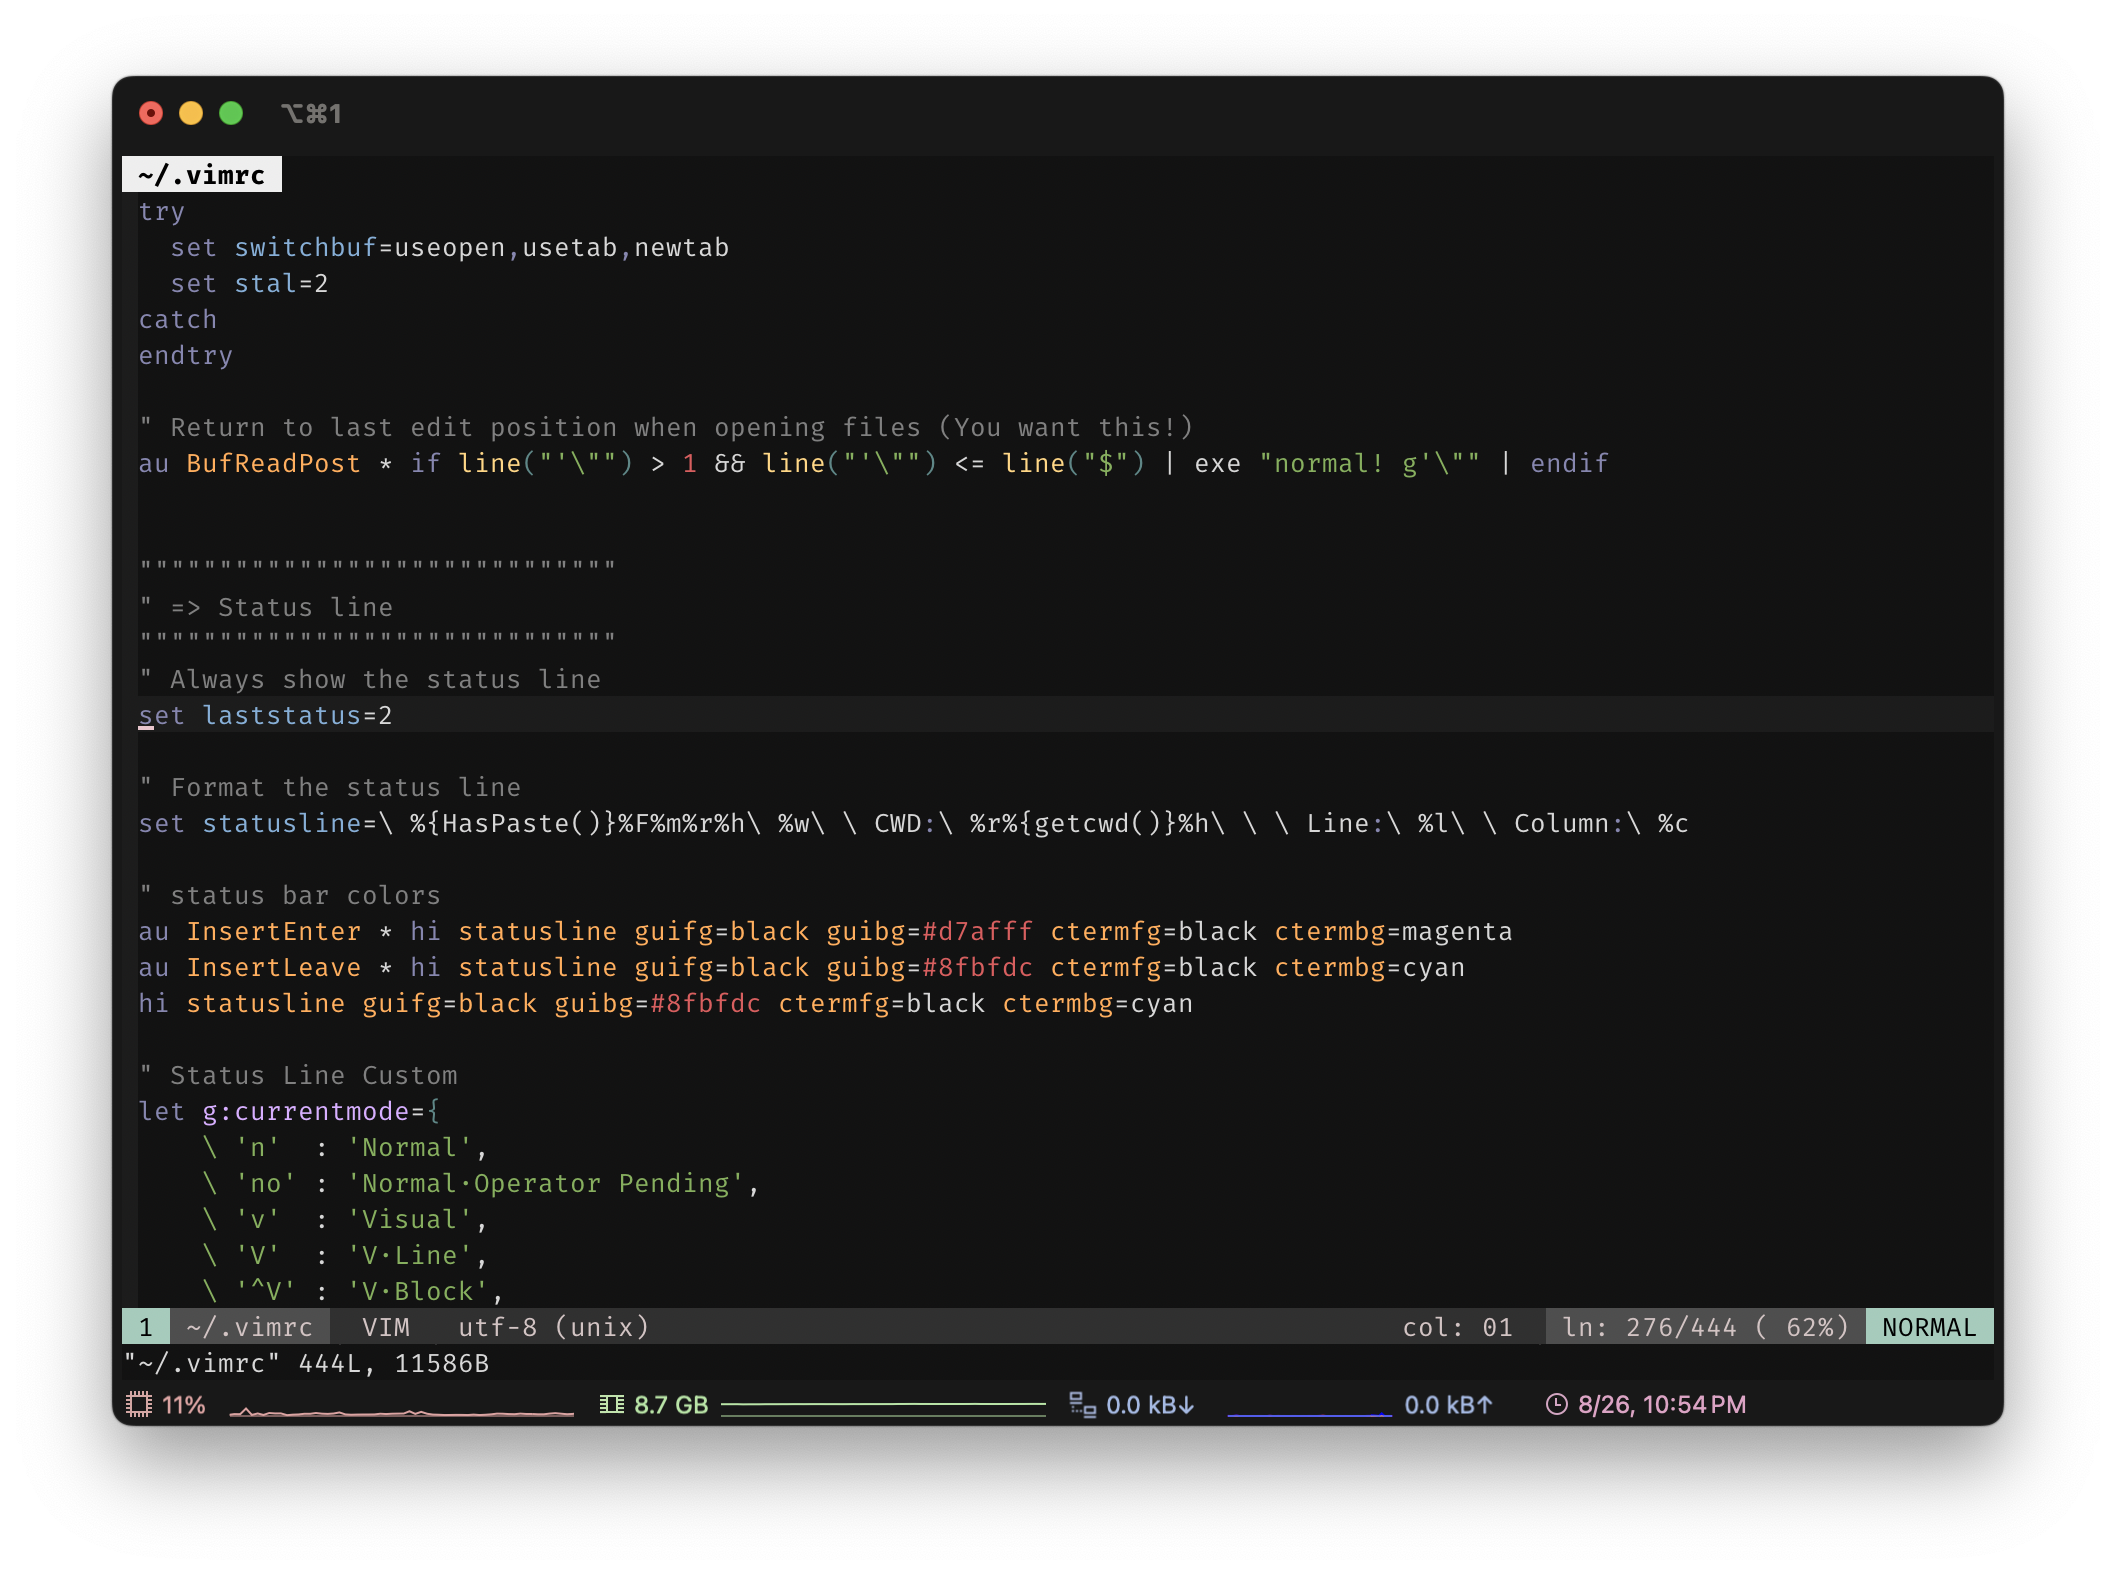Click the 8.7 GB memory value
The height and width of the screenshot is (1574, 2116).
(x=671, y=1405)
